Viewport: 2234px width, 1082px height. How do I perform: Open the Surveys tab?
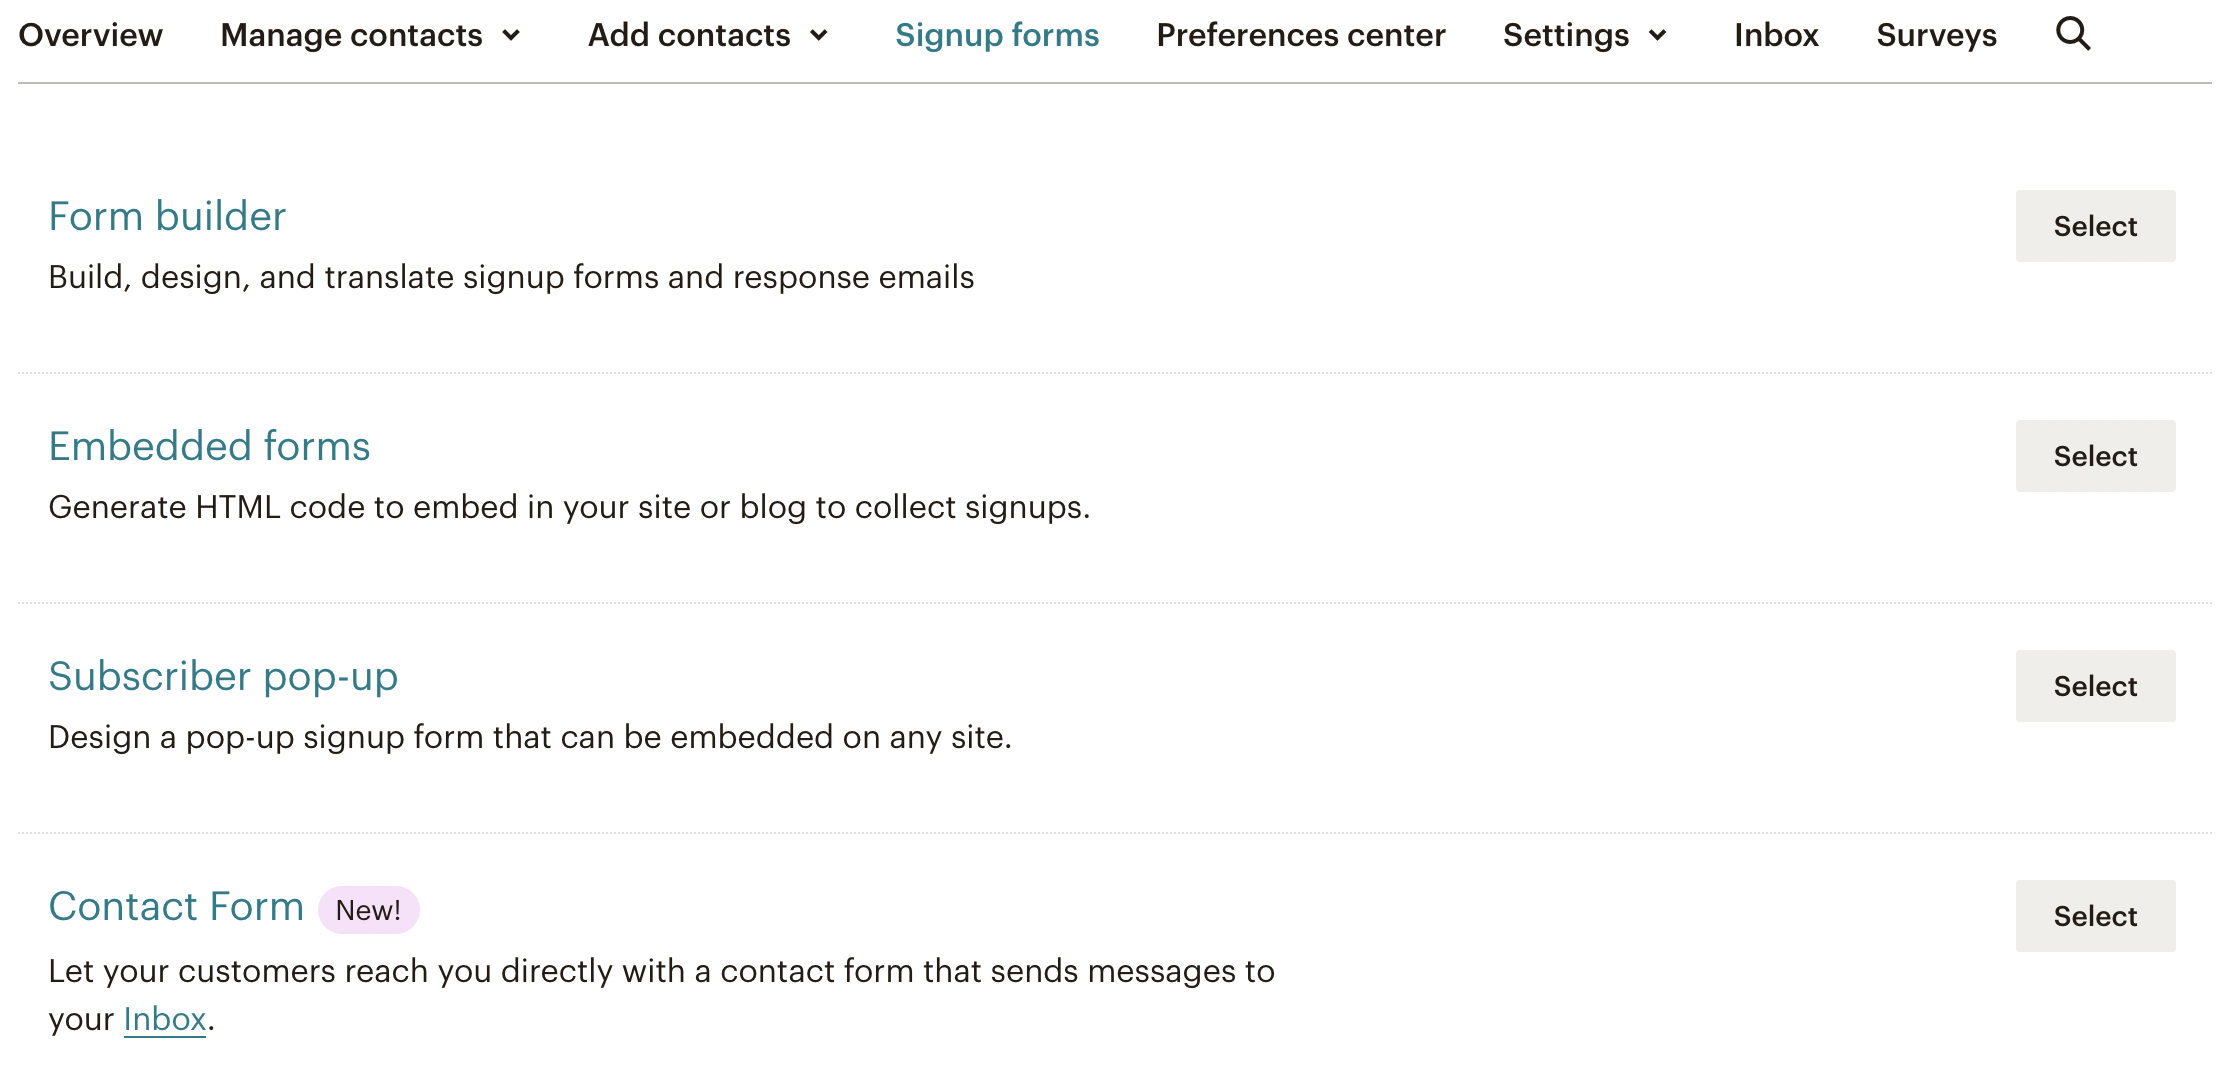click(x=1936, y=35)
